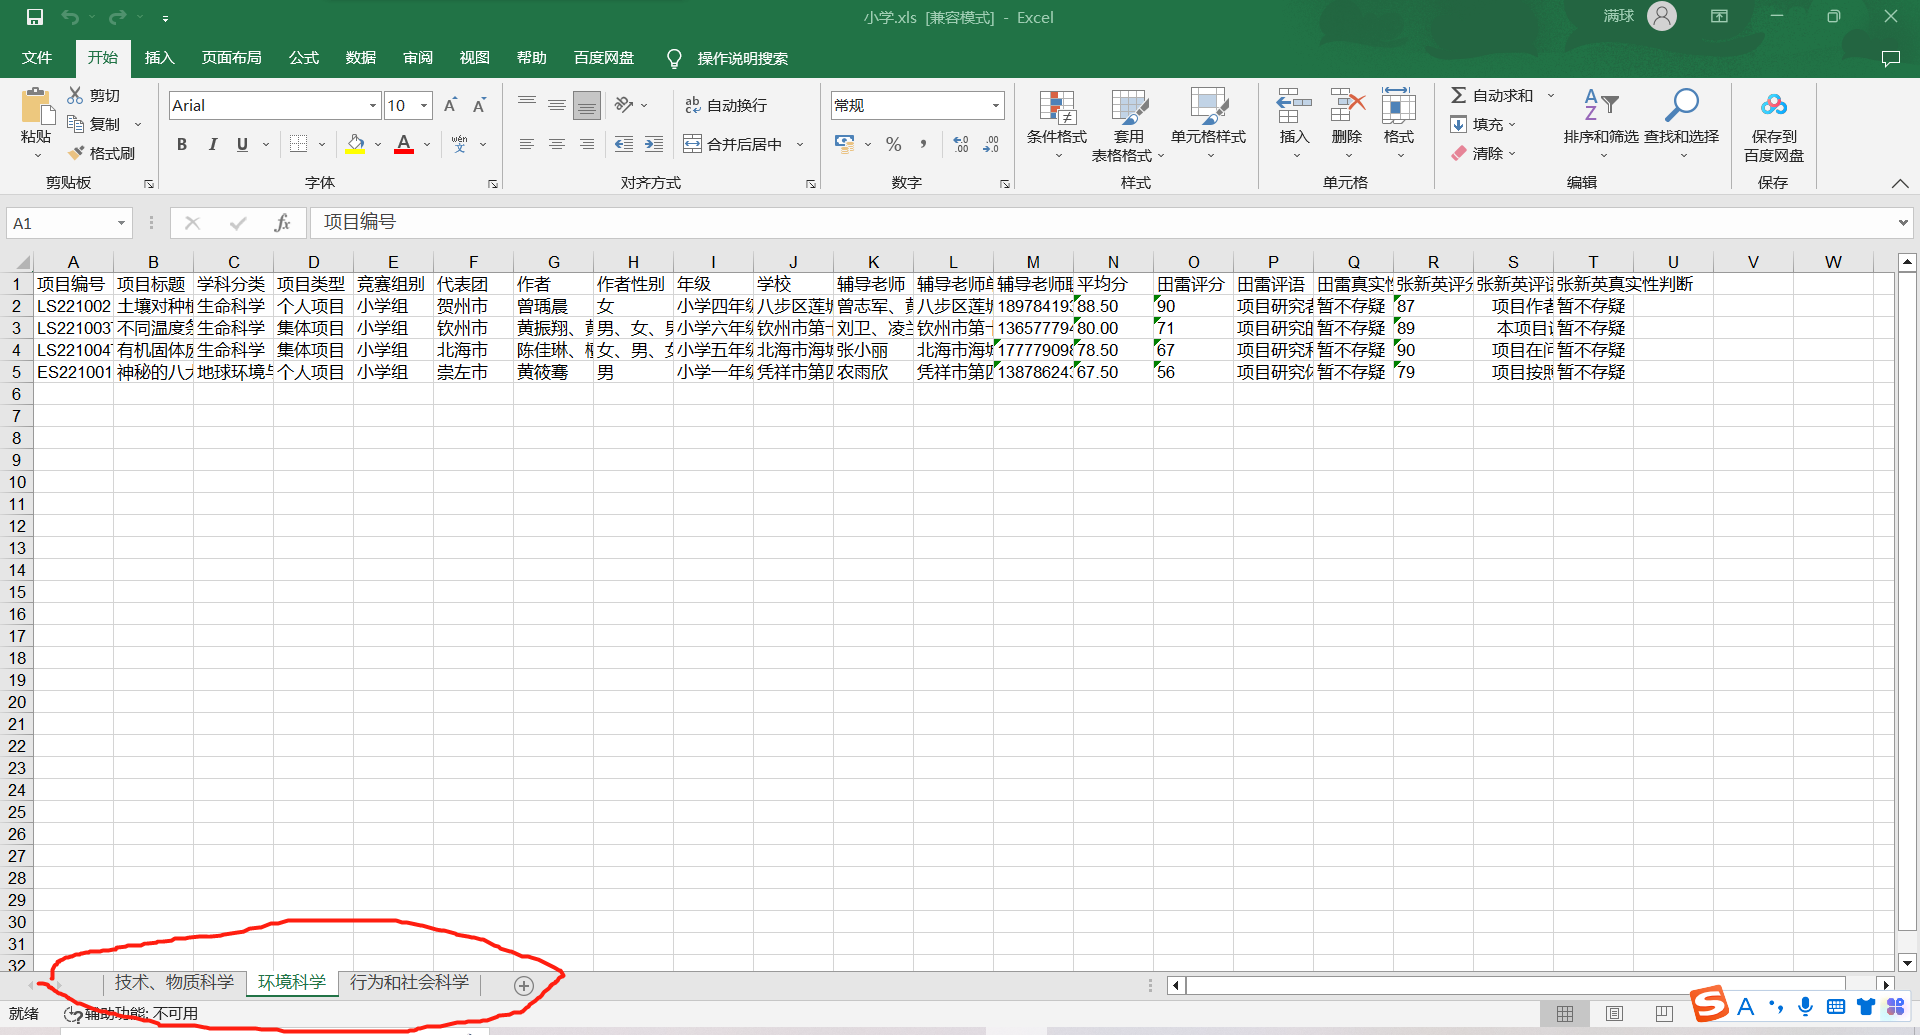The width and height of the screenshot is (1920, 1035).
Task: Click the Cut scissors icon
Action: click(x=75, y=95)
